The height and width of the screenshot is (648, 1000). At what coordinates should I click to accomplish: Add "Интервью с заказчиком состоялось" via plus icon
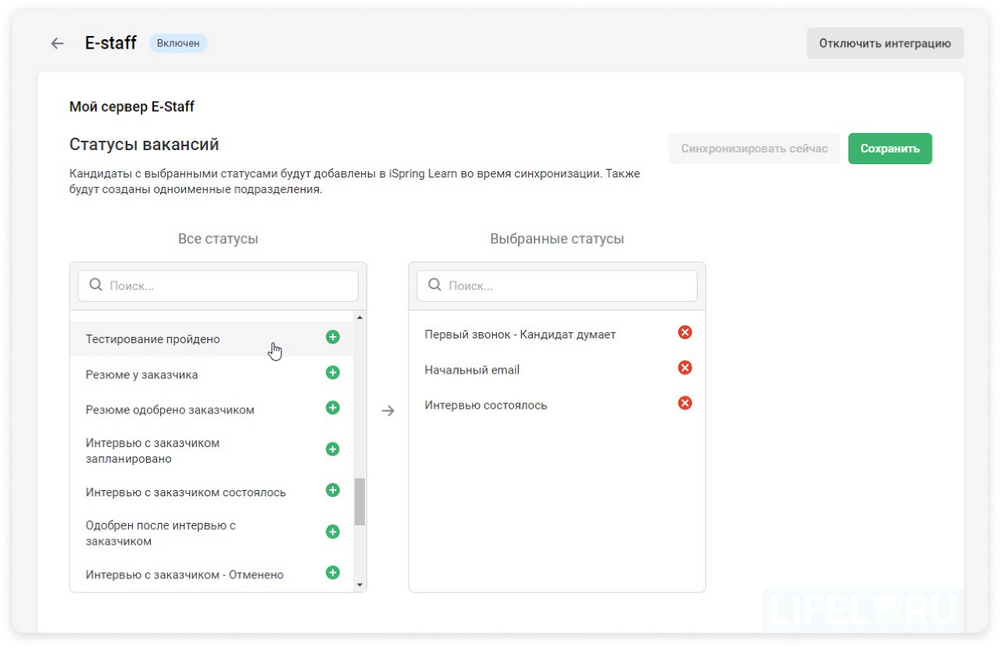(x=332, y=490)
